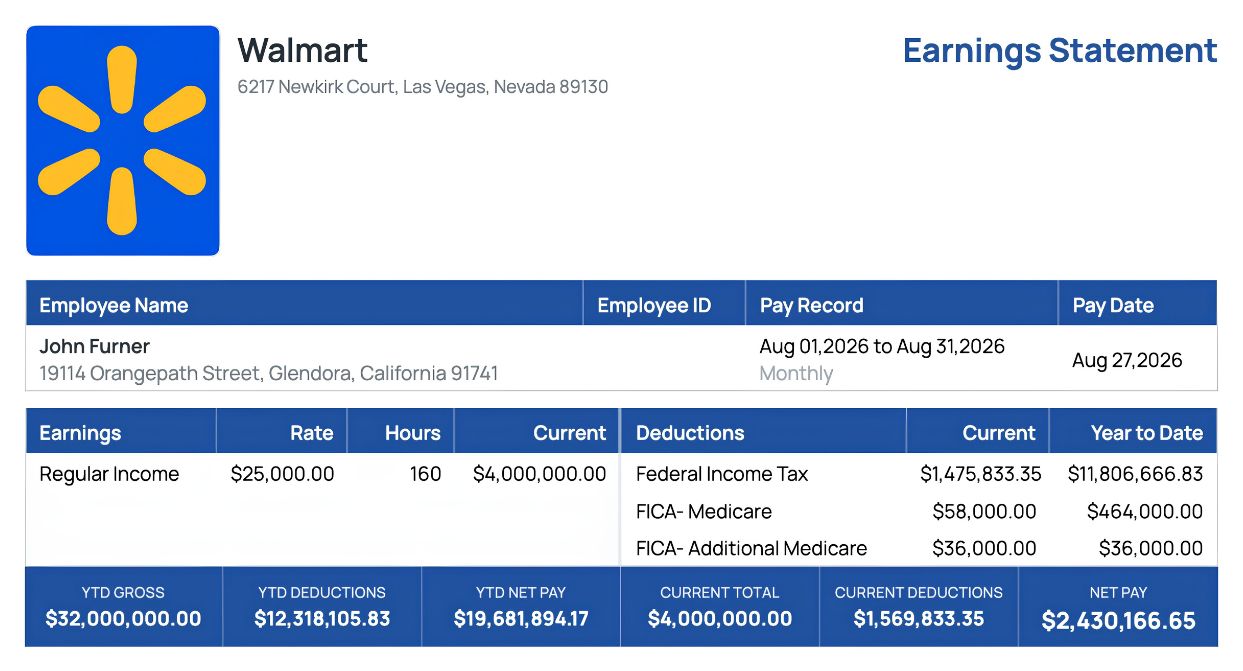Click the CURRENT TOTAL label
The height and width of the screenshot is (671, 1243).
click(x=720, y=593)
